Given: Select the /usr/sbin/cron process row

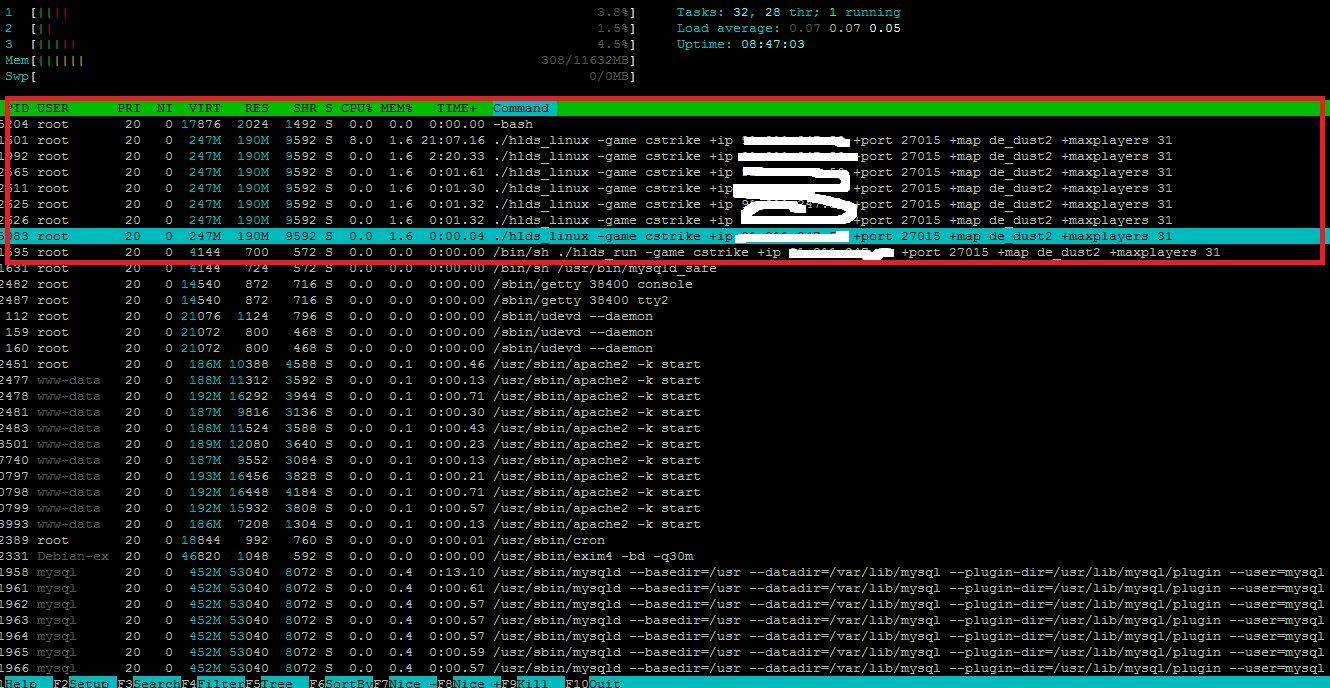Looking at the screenshot, I should (x=665, y=540).
